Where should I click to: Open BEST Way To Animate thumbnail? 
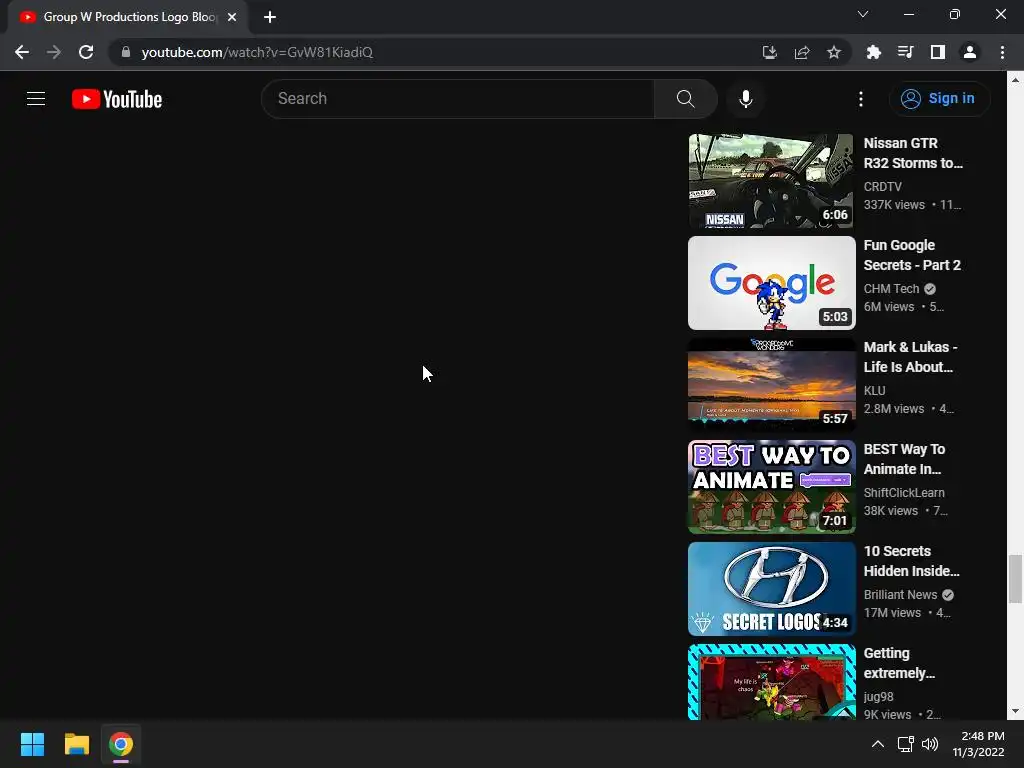pos(771,487)
